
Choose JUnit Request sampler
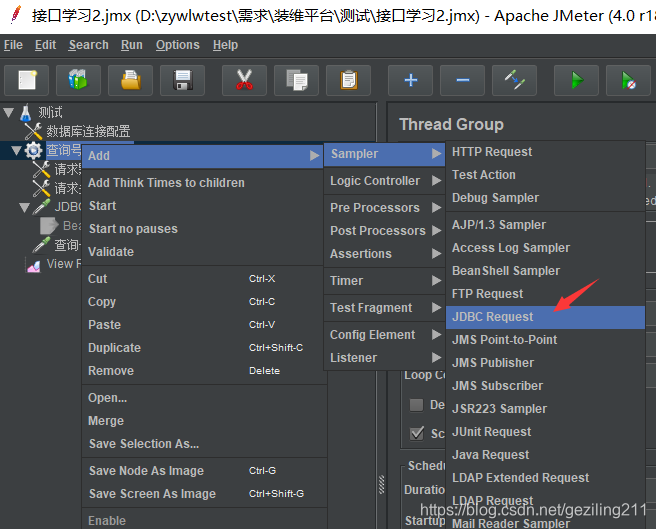tap(546, 431)
